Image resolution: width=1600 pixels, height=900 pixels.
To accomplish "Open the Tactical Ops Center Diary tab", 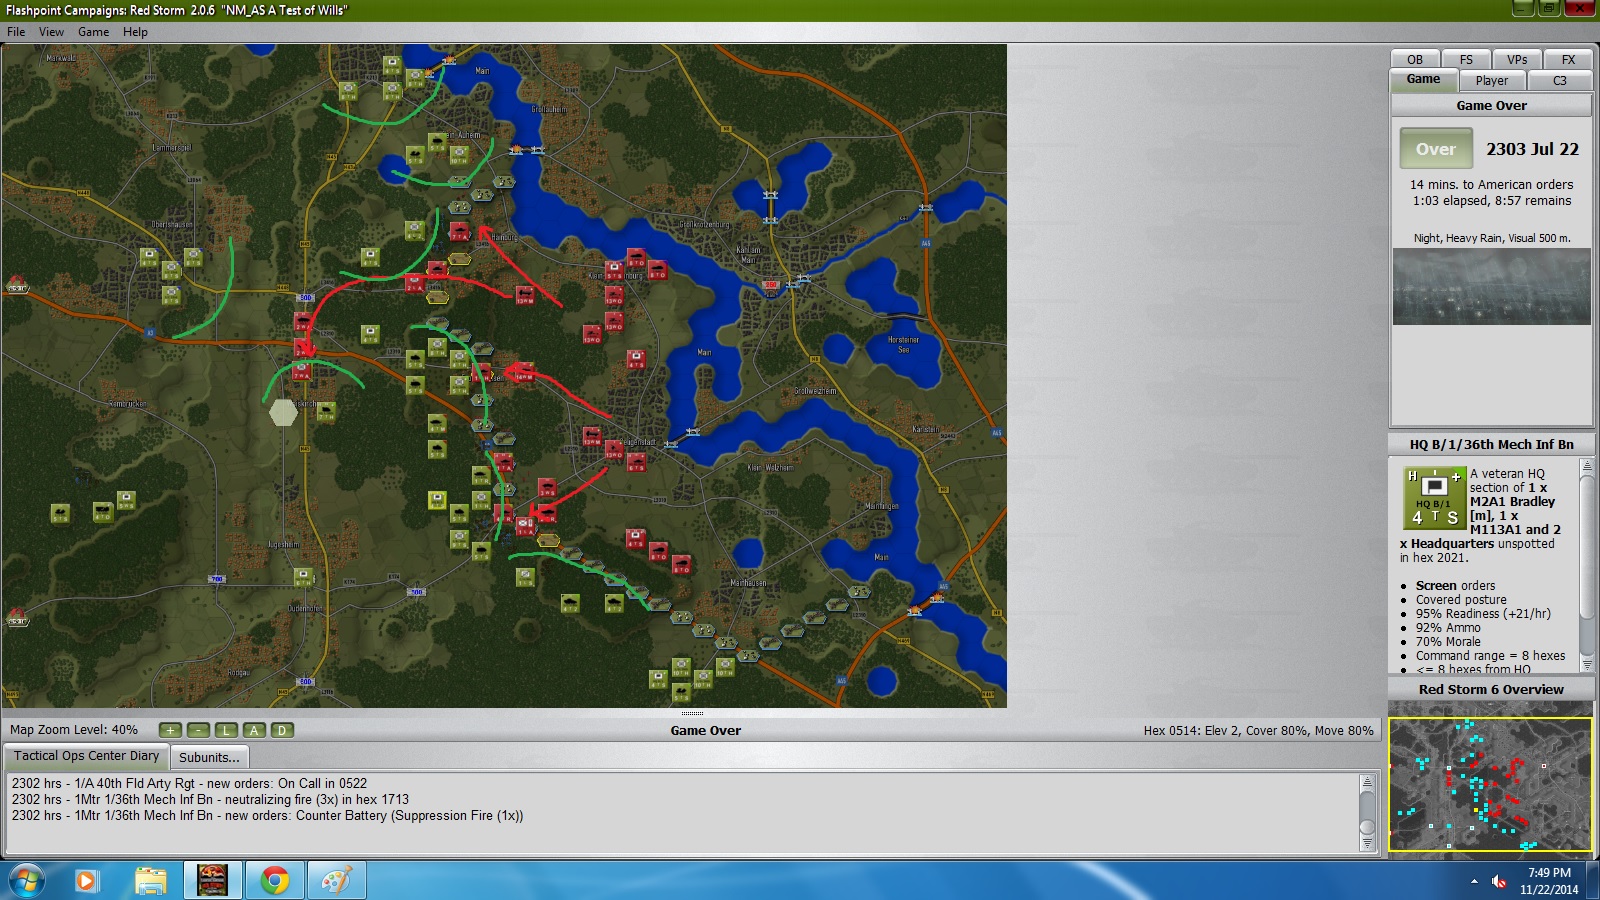I will [86, 756].
